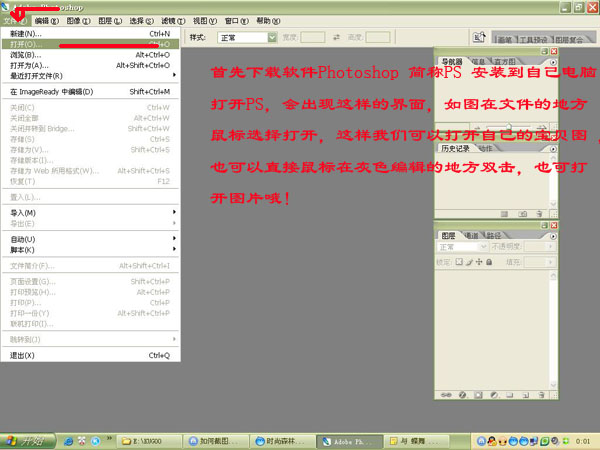Switch to the 如何截图 taskbar window
The image size is (600, 450).
[x=215, y=441]
